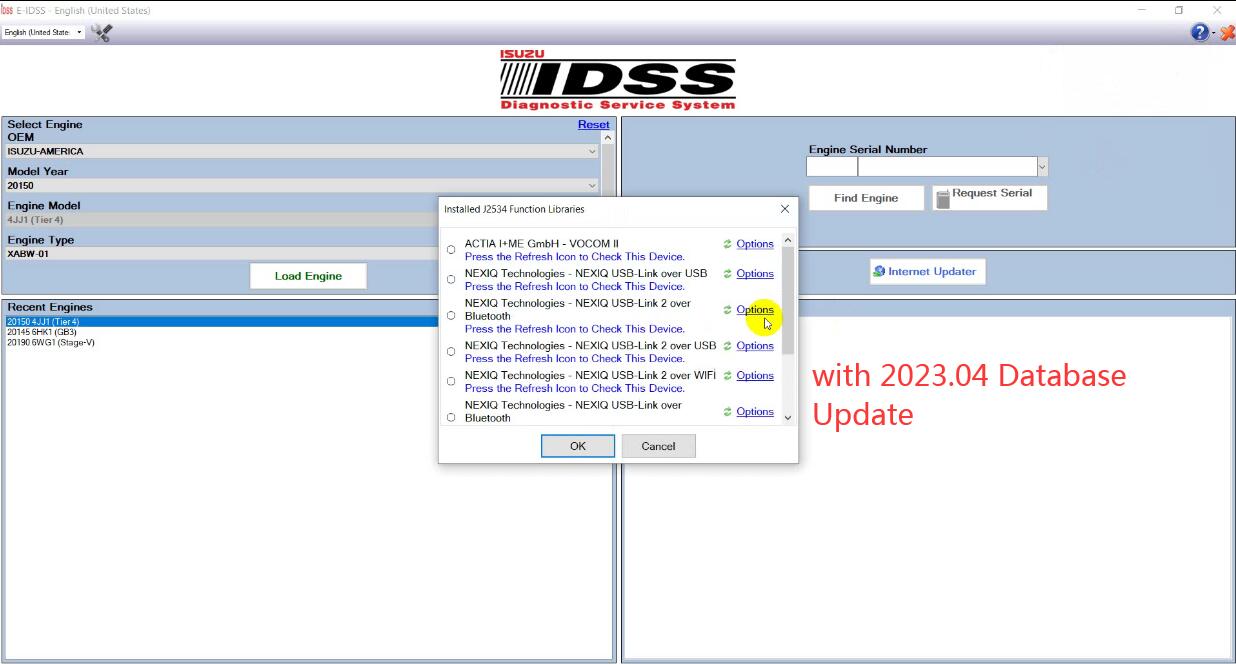This screenshot has height=664, width=1236.
Task: Select NEXIQ USB-Link 2 over USB radio
Action: click(451, 352)
